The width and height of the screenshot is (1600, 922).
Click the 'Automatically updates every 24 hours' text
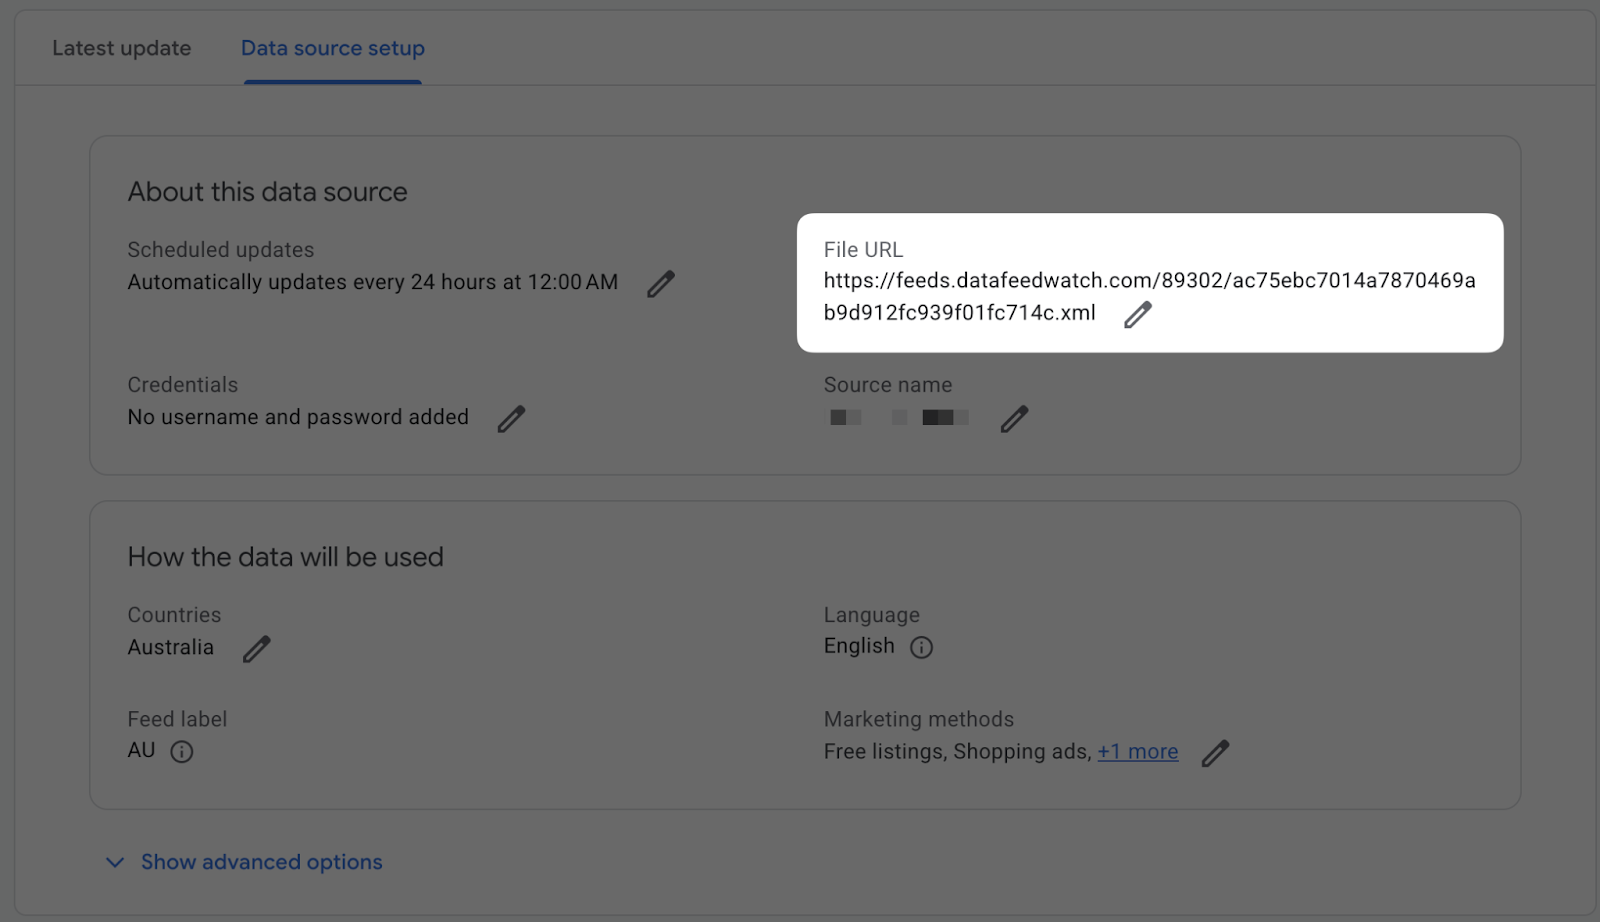tap(372, 282)
